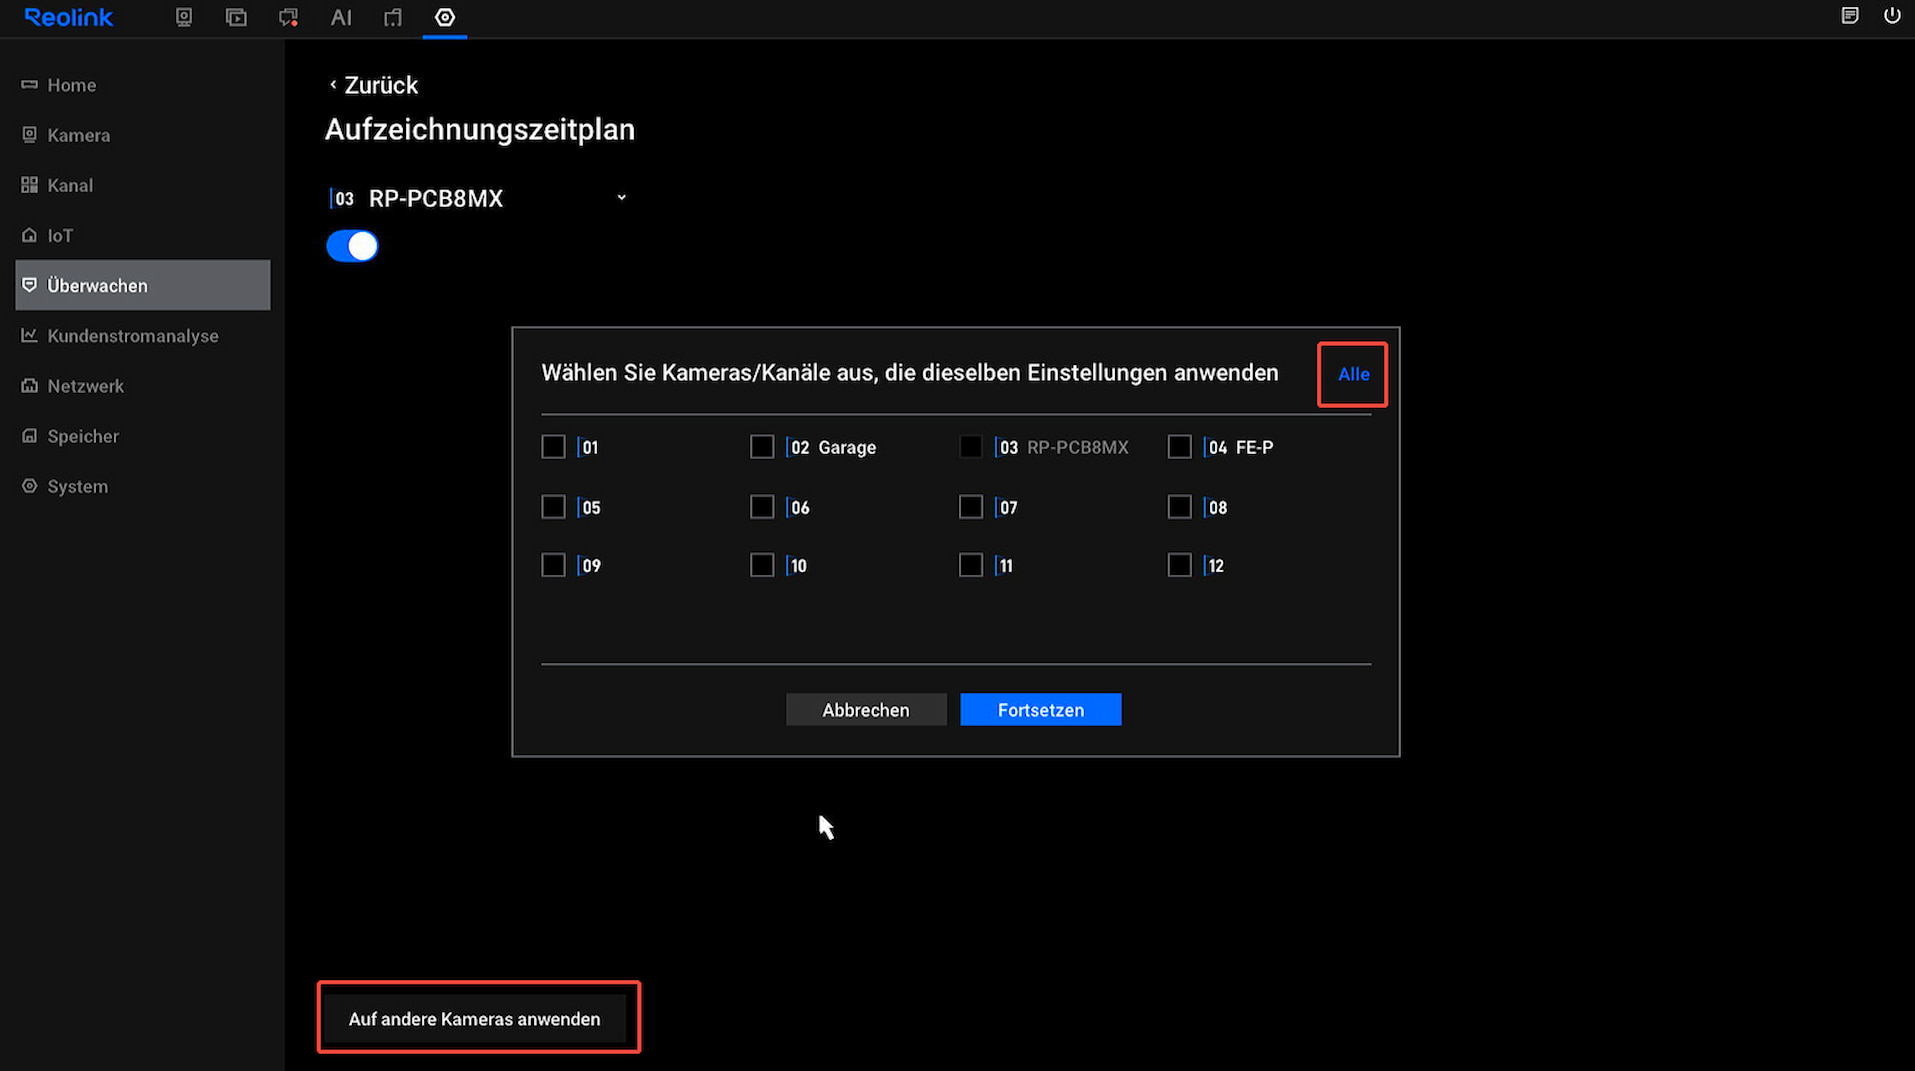Go back with Zurück
1915x1071 pixels.
click(x=374, y=85)
